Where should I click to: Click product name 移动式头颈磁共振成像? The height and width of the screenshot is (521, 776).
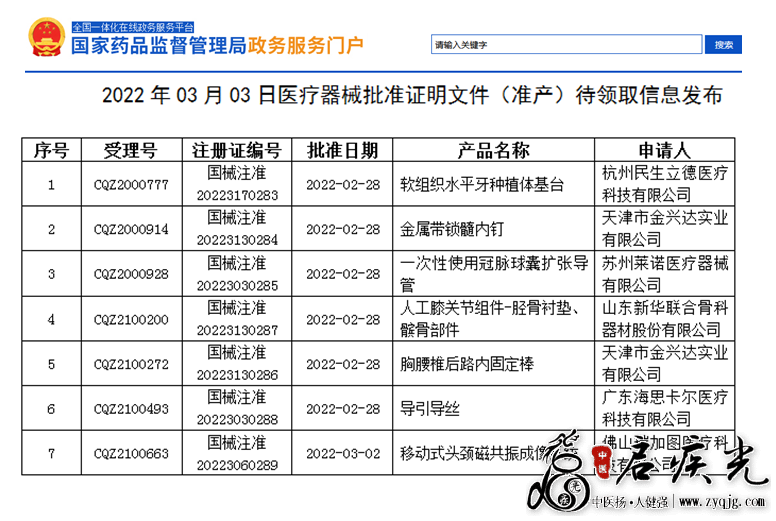473,454
